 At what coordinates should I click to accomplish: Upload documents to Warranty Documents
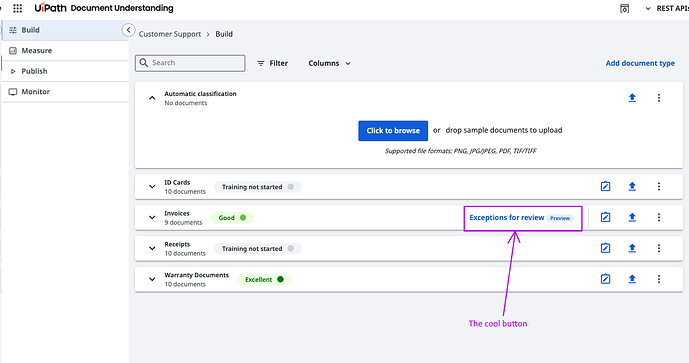pyautogui.click(x=632, y=279)
